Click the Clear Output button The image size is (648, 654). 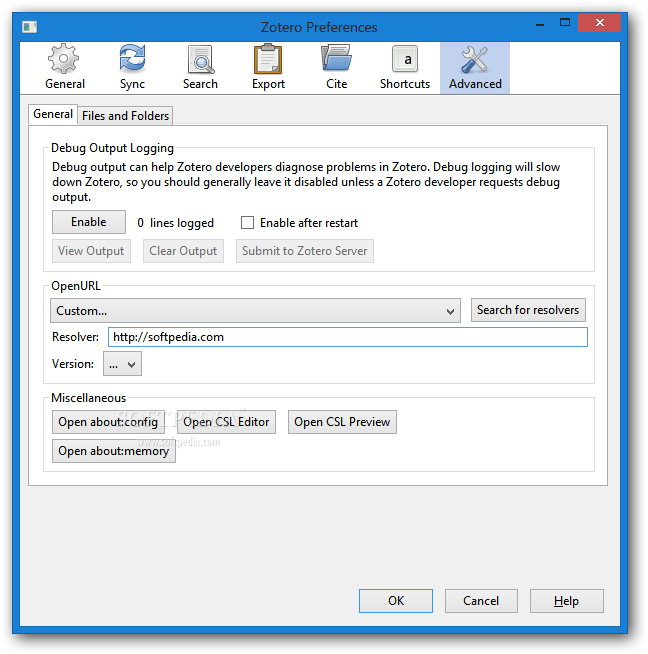coord(183,251)
